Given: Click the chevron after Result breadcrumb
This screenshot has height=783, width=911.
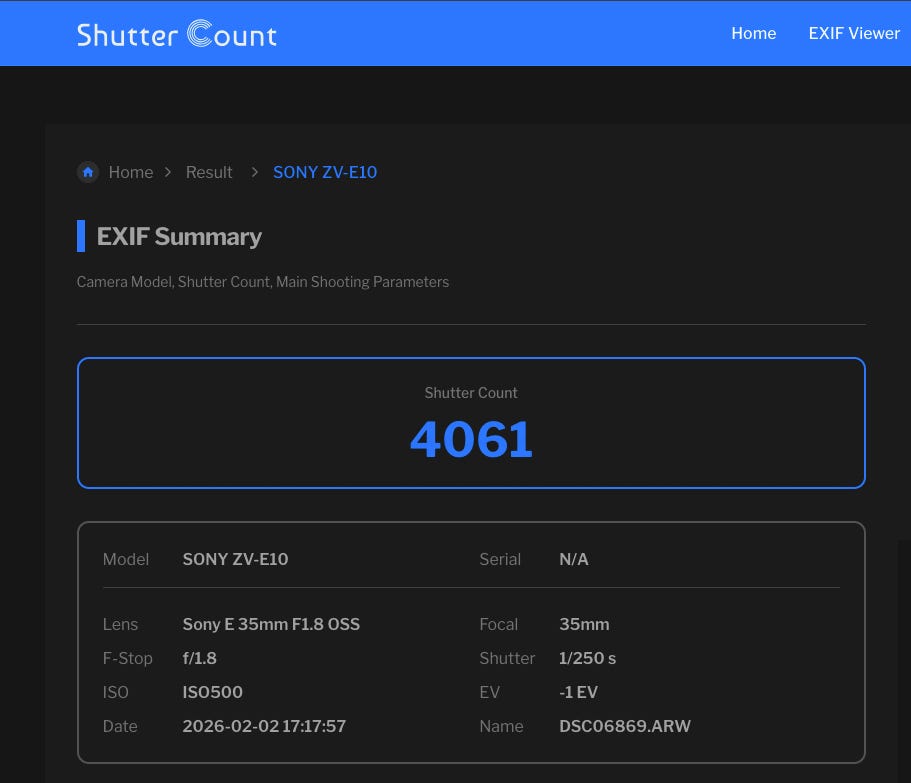Looking at the screenshot, I should [254, 172].
